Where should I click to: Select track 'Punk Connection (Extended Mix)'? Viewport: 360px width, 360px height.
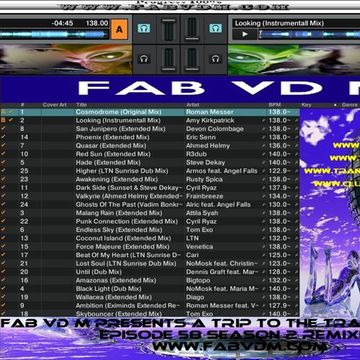tap(127, 221)
